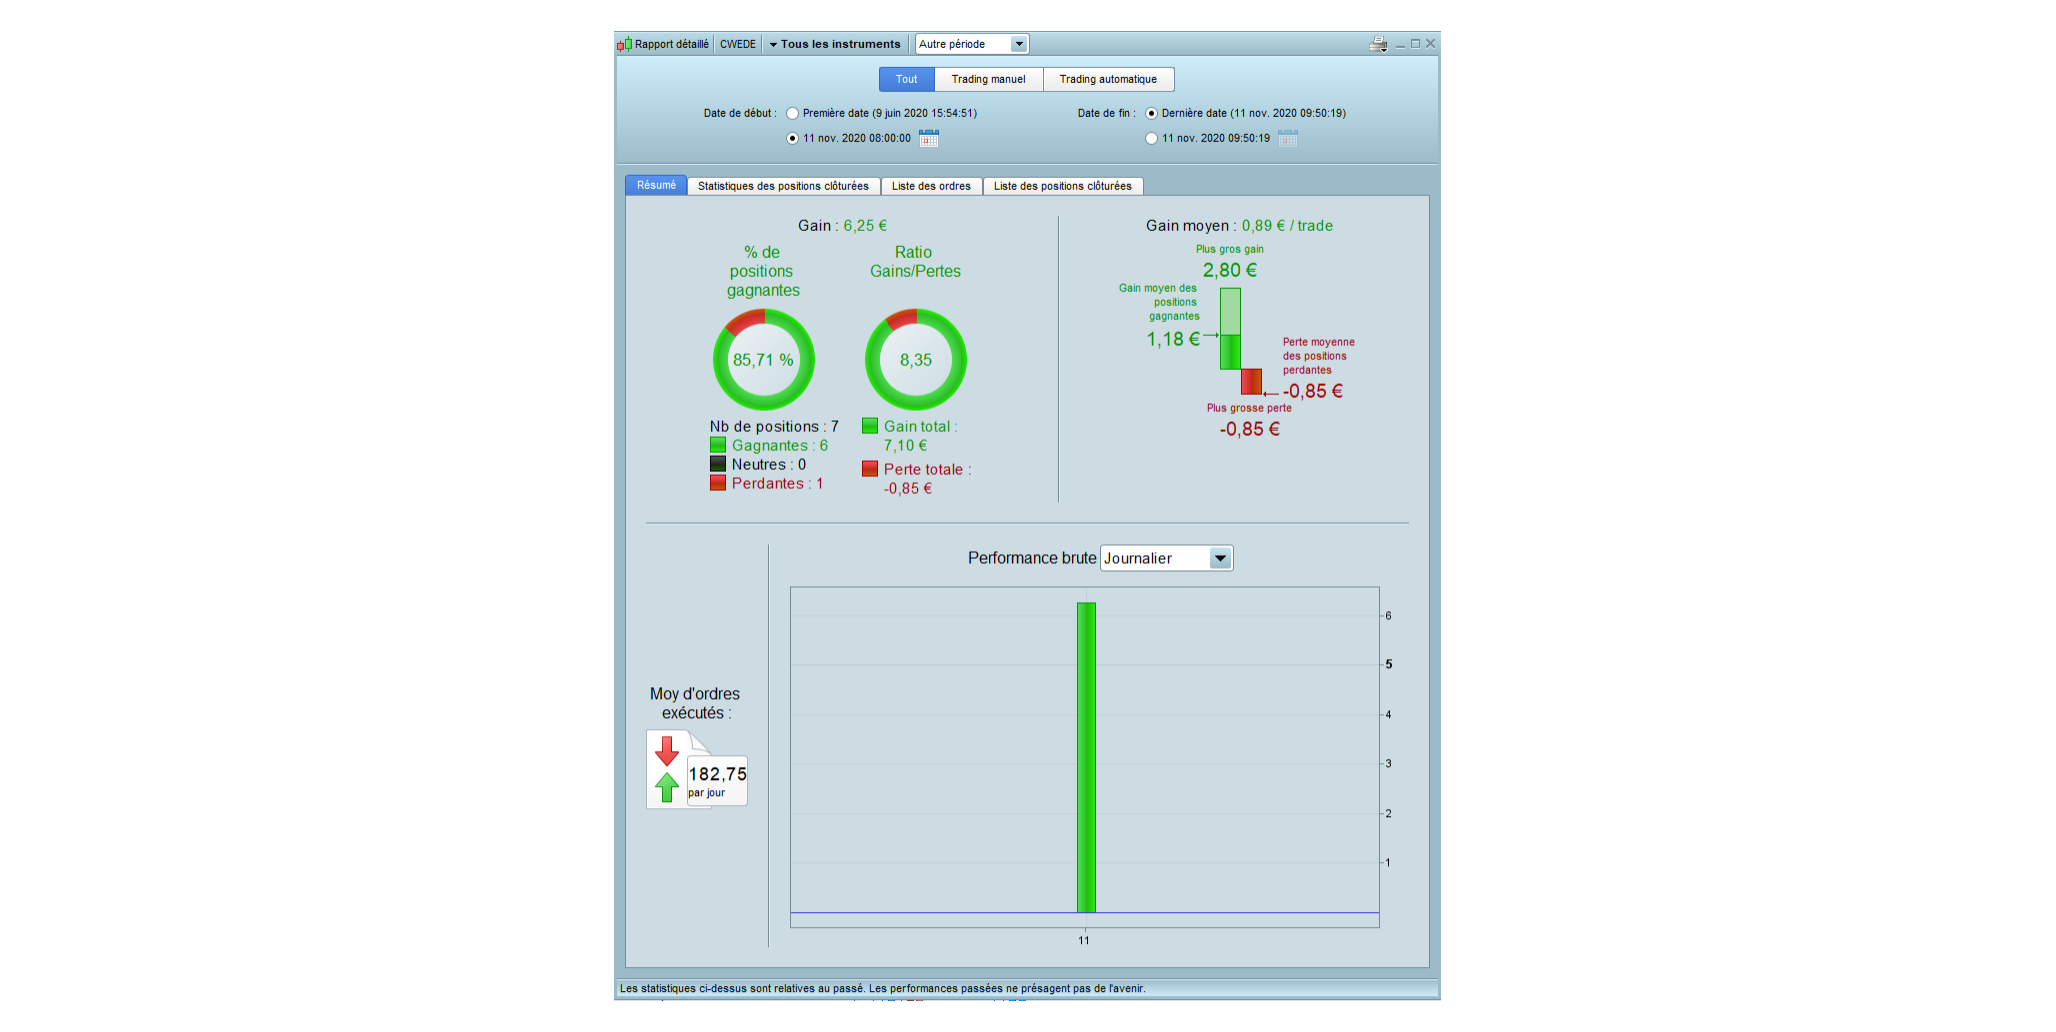Image resolution: width=2056 pixels, height=1032 pixels.
Task: Select Première date radio button
Action: click(792, 114)
